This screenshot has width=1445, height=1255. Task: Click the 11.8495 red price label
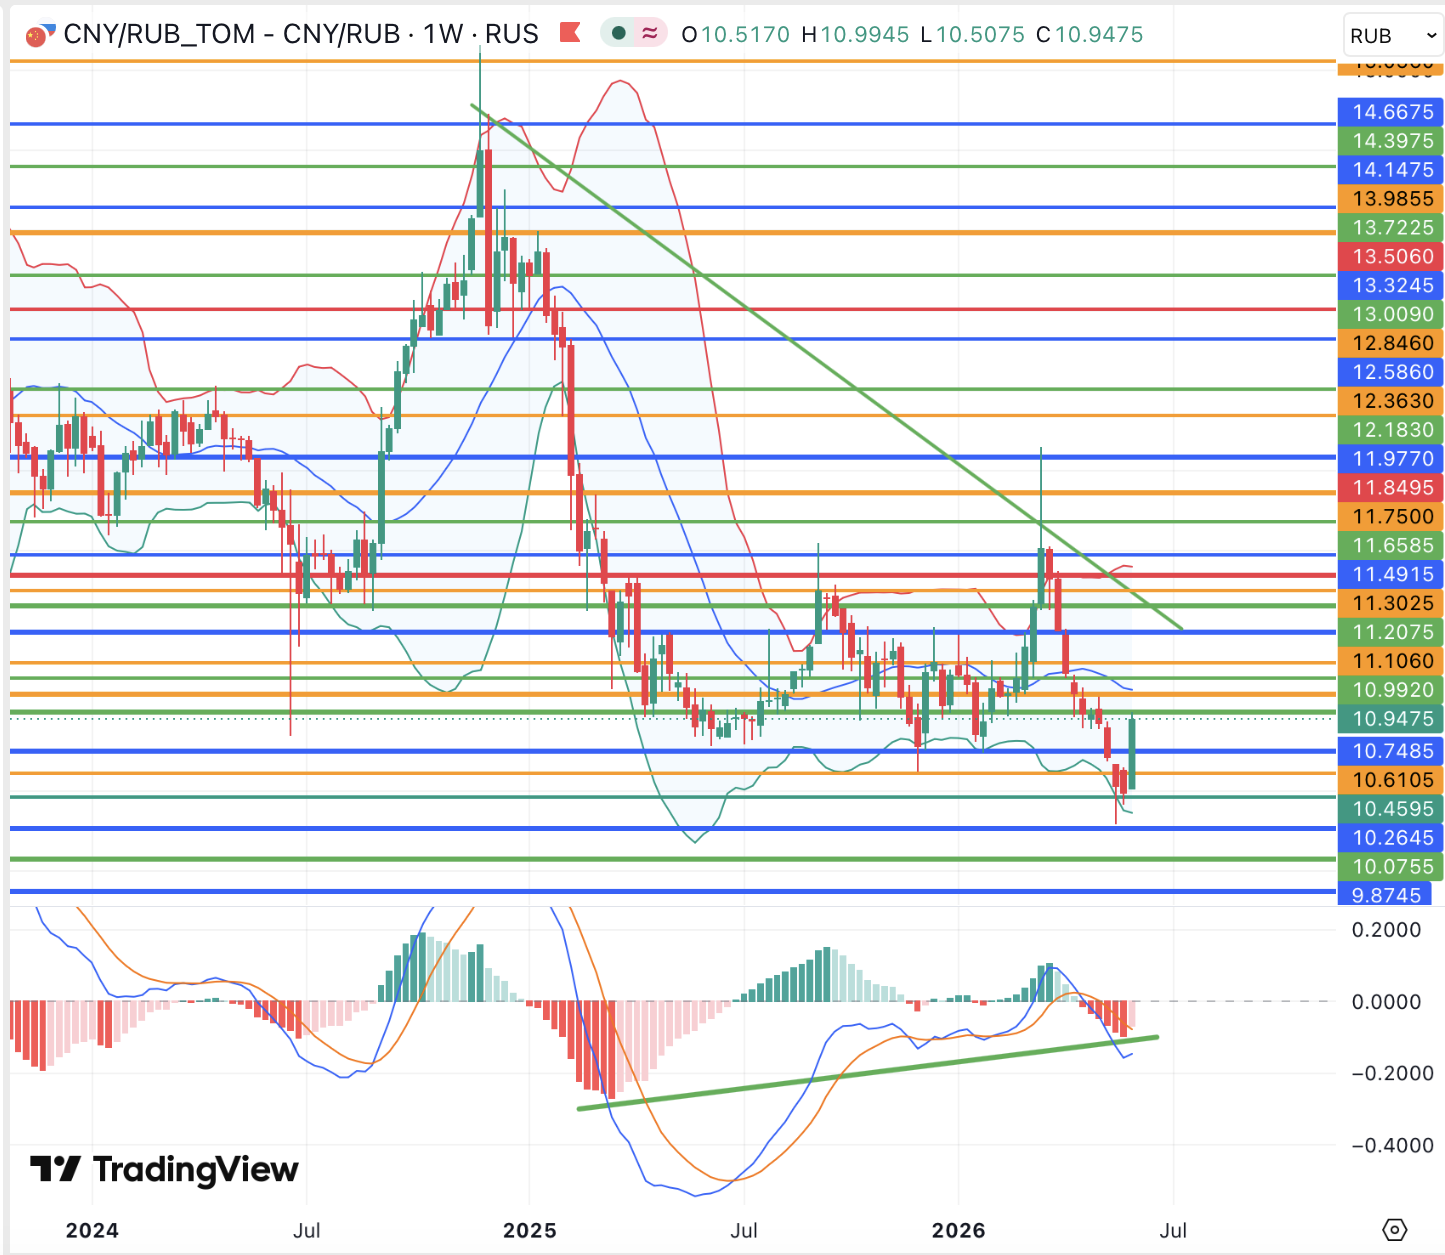point(1391,488)
